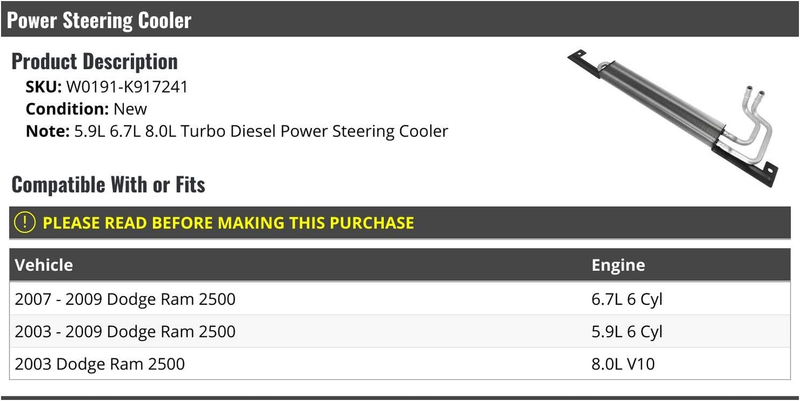Click the SKU label
Viewport: 800px width, 401px height.
coord(43,87)
